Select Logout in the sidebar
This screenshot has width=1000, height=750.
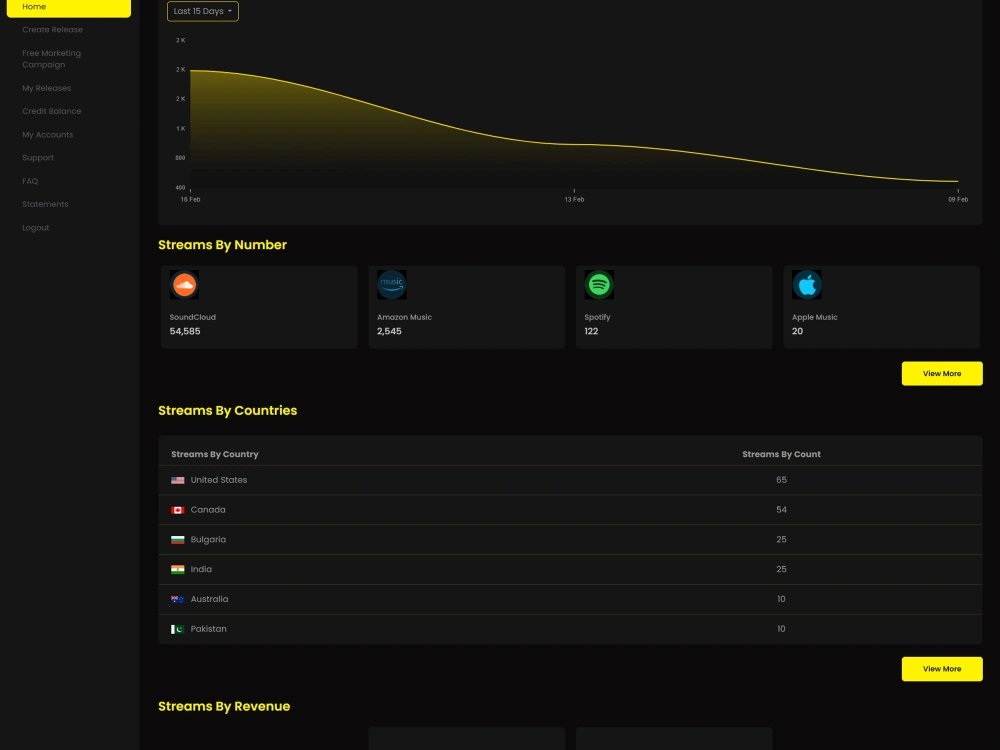36,228
